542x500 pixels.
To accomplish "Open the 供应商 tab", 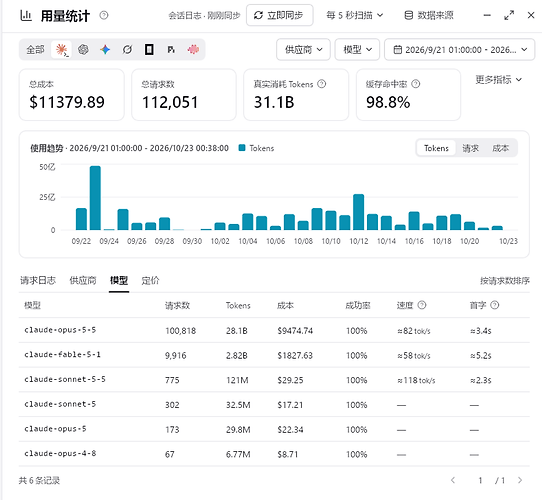I will click(x=83, y=280).
